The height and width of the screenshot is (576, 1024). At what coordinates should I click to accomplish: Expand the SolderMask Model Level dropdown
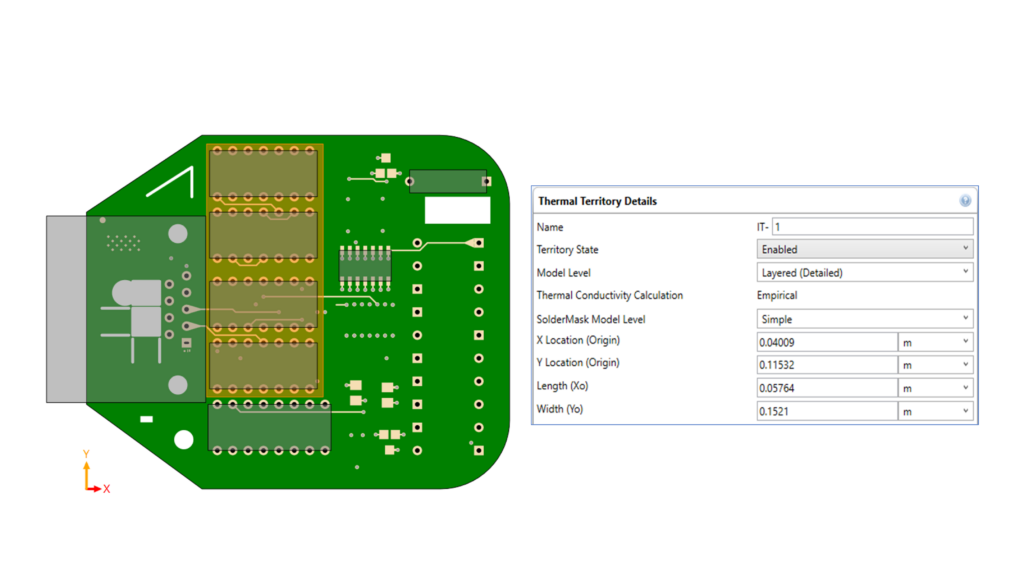point(864,319)
